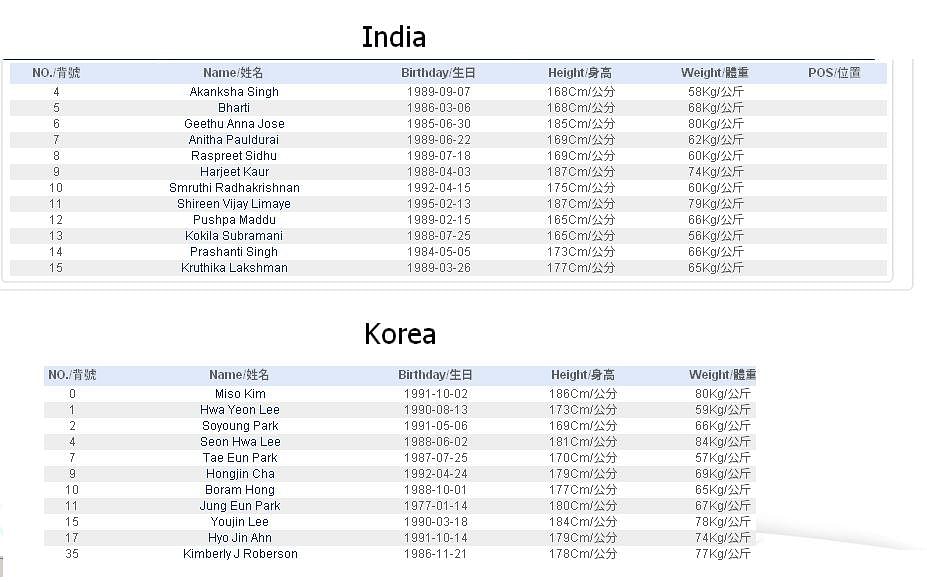Click the Smruthi Radhakrishnan row name
Screen dimensions: 927x582
coord(234,187)
